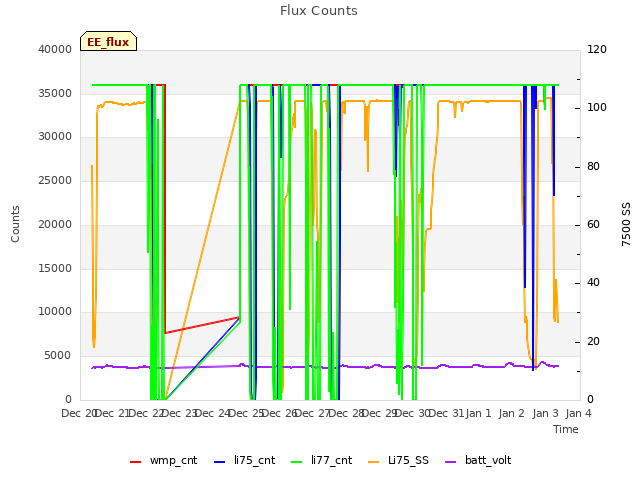Click the blue li75_cnt legend swatch
Screen dimensions: 640x480
click(x=219, y=462)
